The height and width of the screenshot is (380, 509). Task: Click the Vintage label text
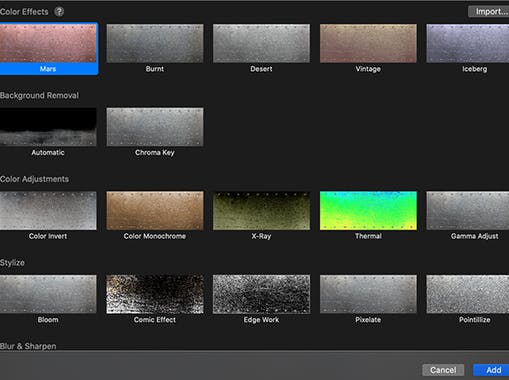[368, 69]
